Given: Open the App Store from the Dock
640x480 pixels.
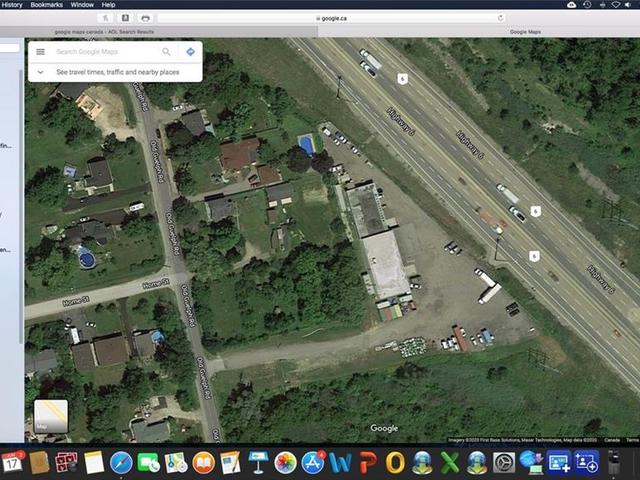Looking at the screenshot, I should (x=313, y=463).
